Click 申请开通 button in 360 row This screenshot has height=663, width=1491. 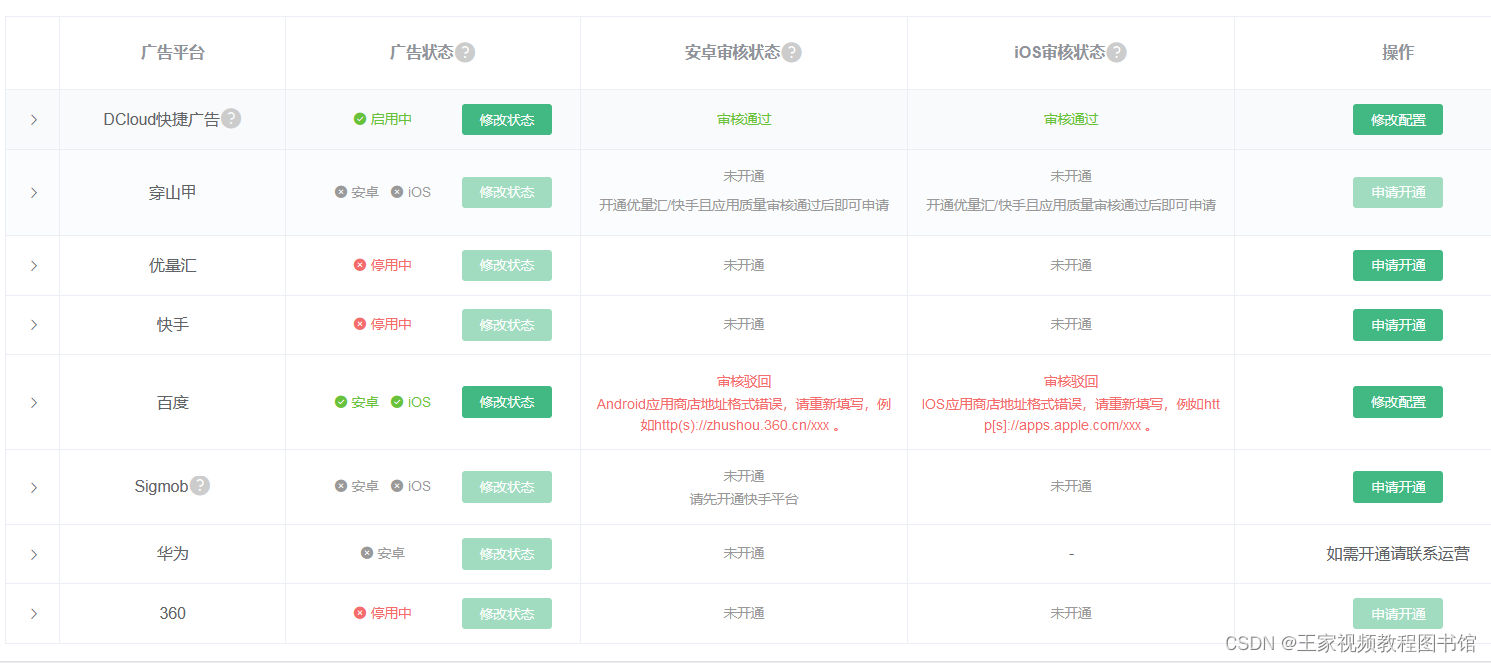coord(1398,613)
